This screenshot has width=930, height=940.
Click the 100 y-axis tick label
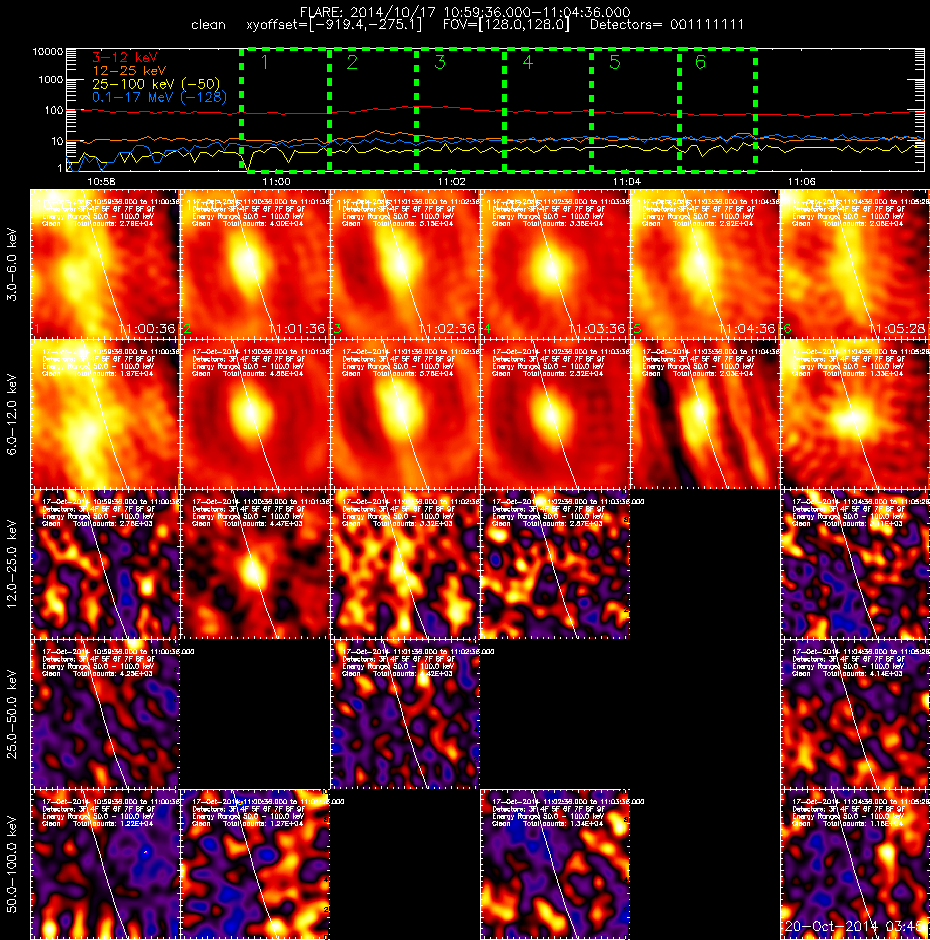[x=54, y=110]
